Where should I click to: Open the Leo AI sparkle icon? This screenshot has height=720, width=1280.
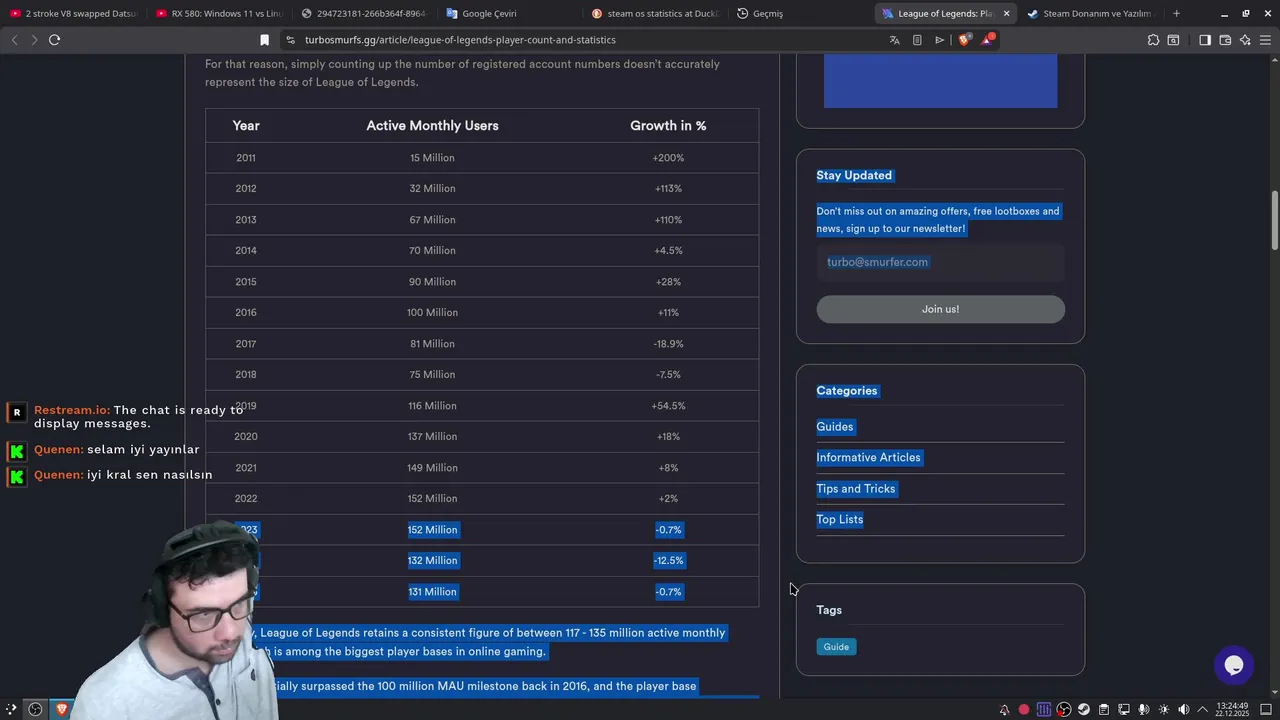[1245, 40]
